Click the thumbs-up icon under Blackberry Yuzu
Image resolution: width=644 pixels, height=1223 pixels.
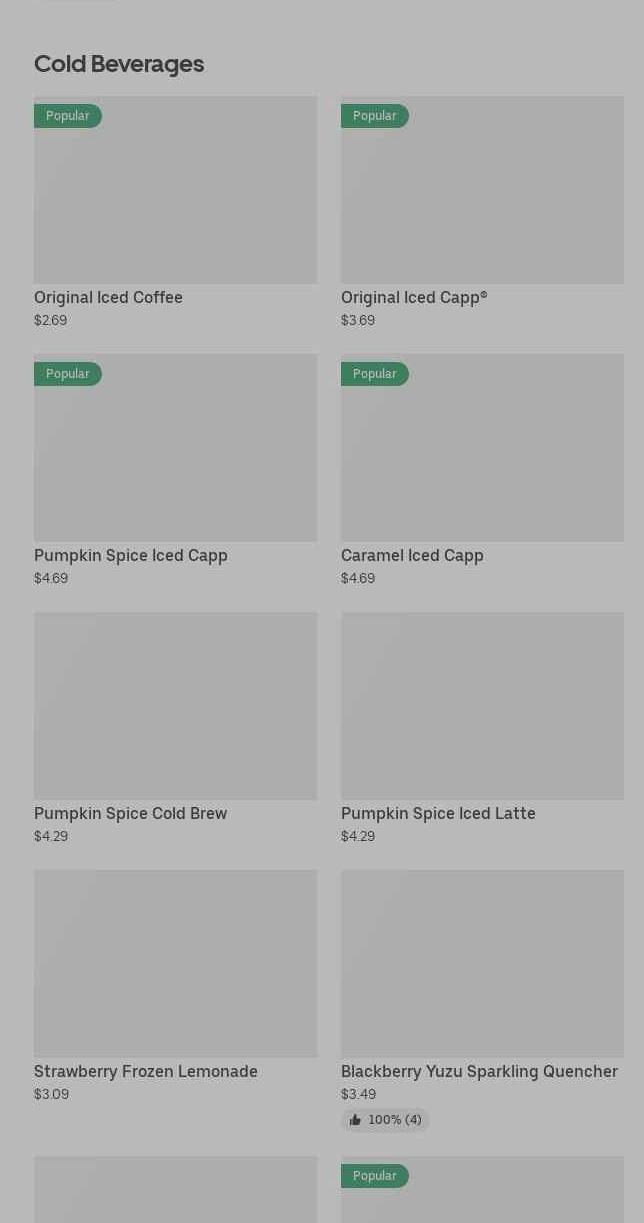tap(355, 1120)
